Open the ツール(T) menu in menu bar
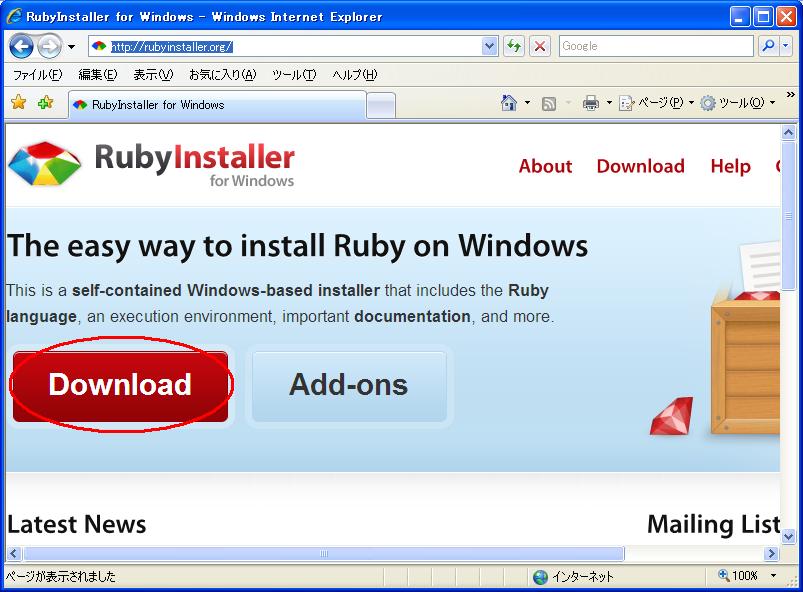This screenshot has height=592, width=803. [294, 75]
